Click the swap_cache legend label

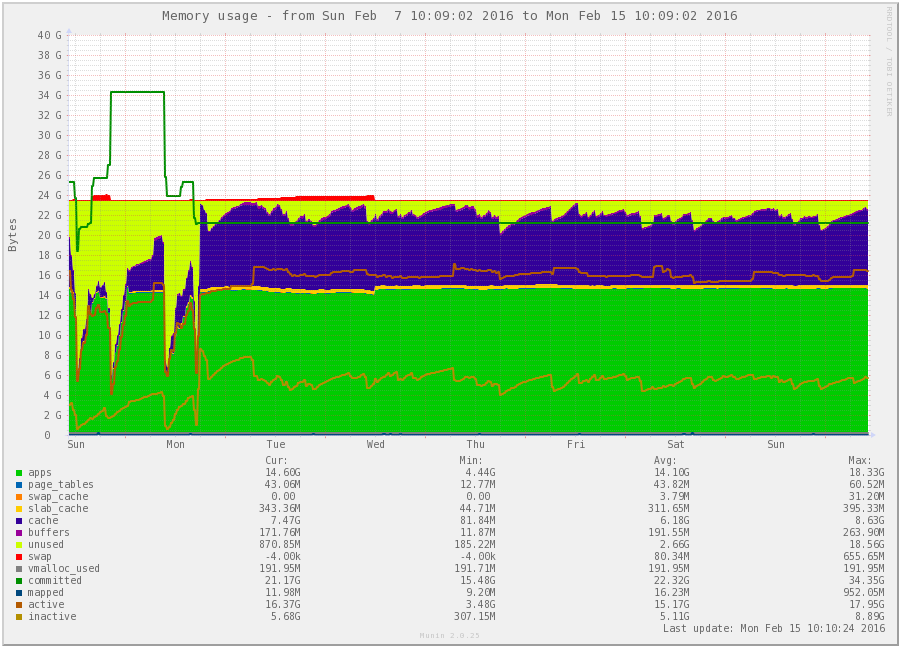point(58,497)
